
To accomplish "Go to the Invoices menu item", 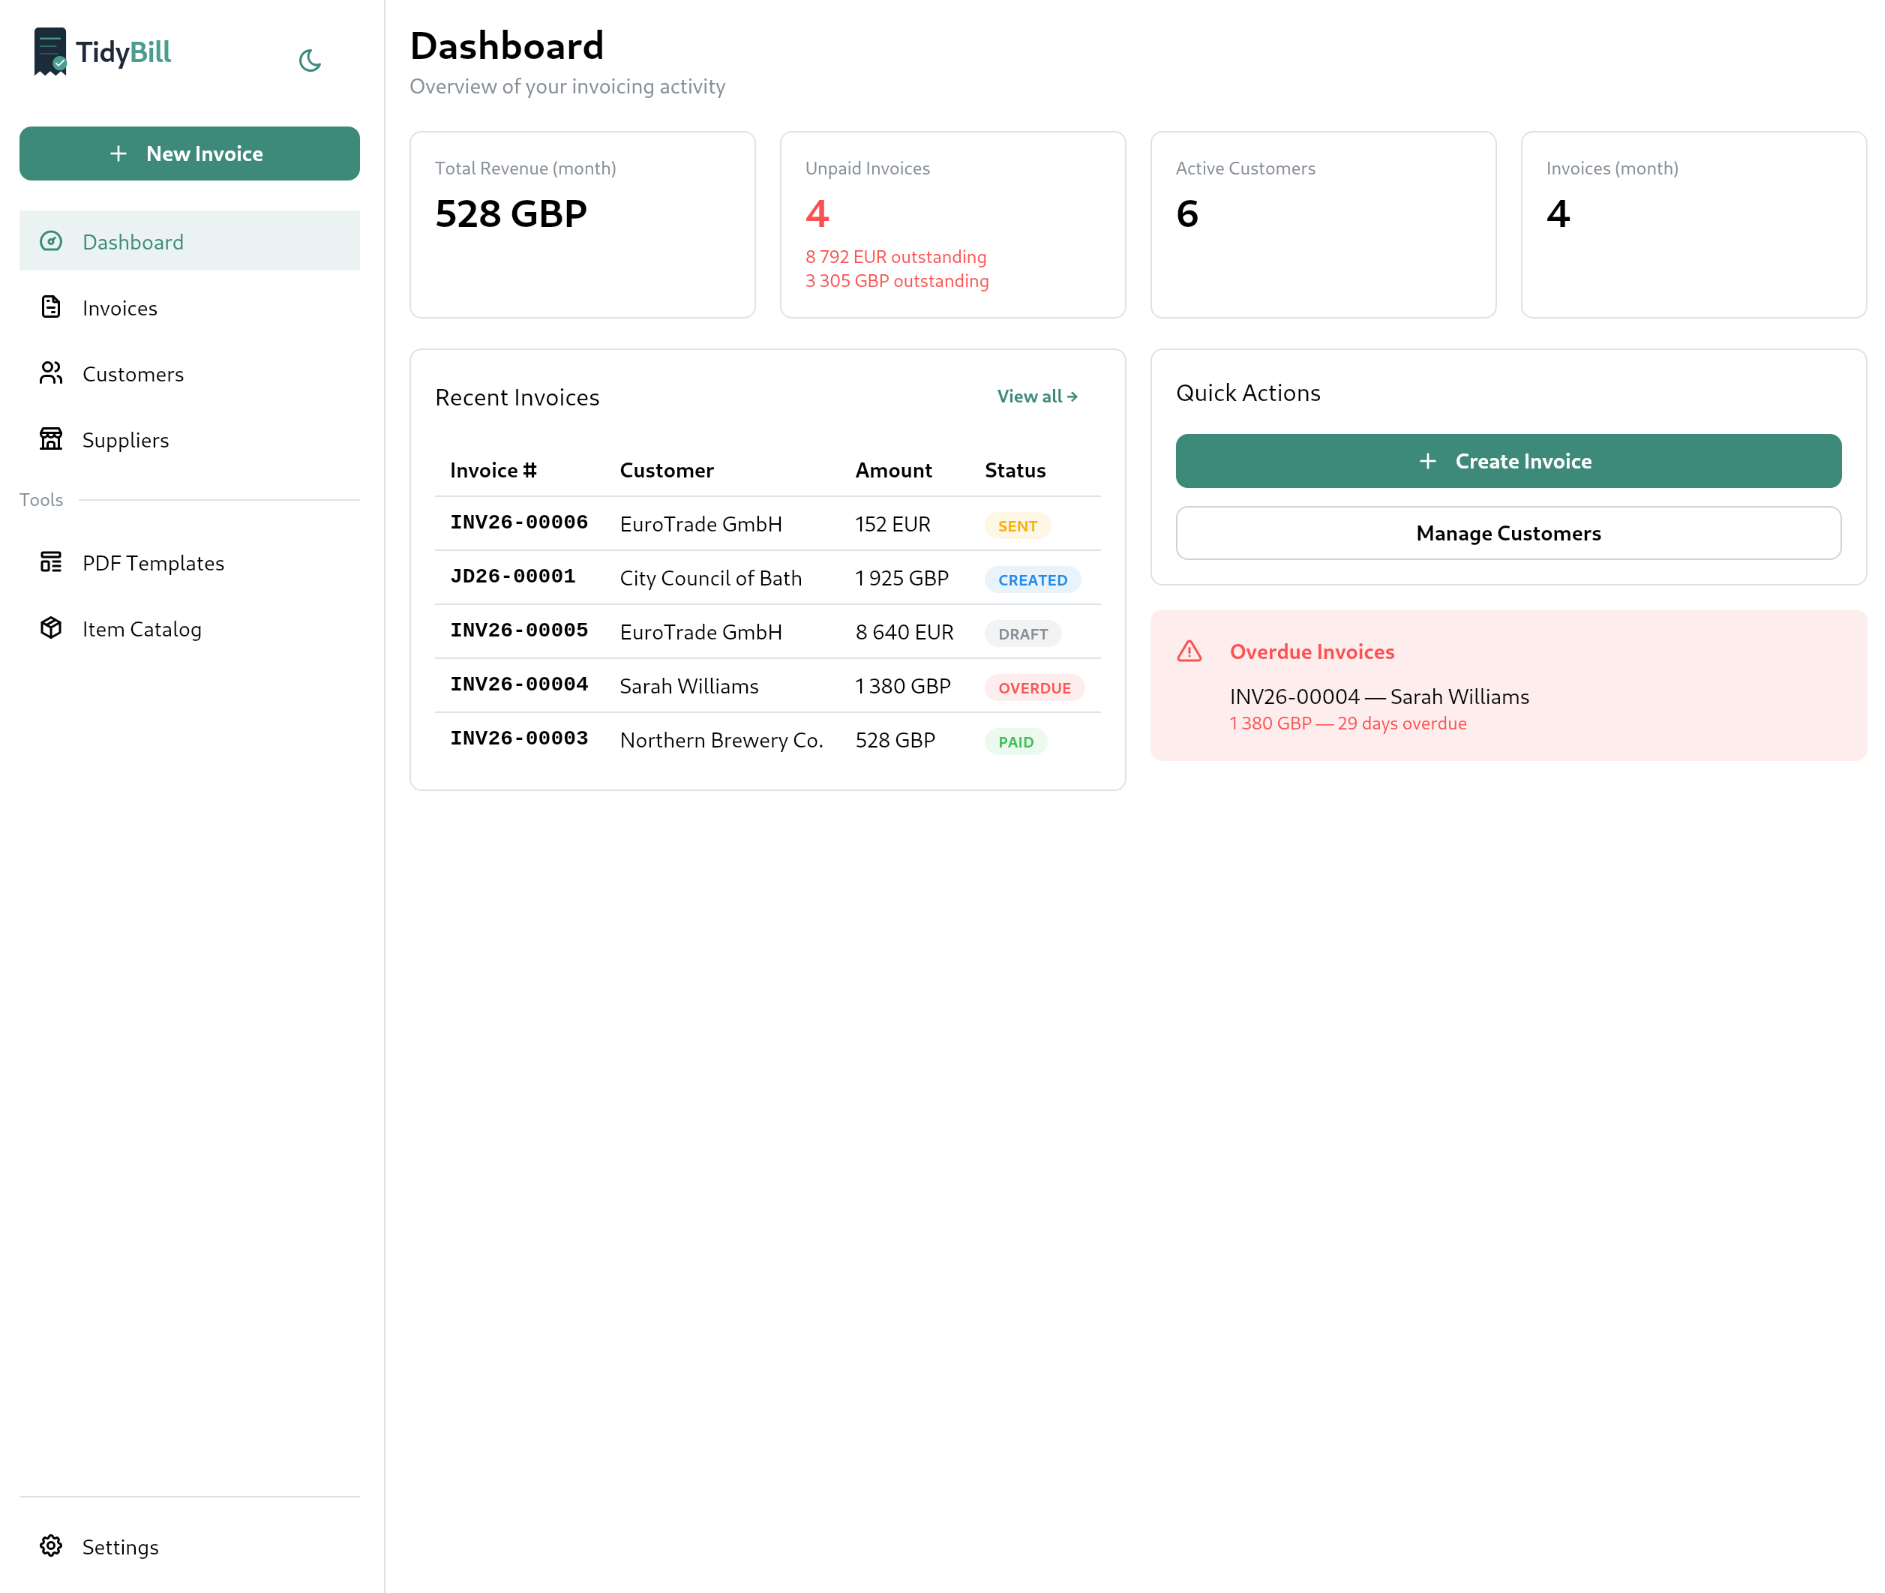I will tap(120, 308).
